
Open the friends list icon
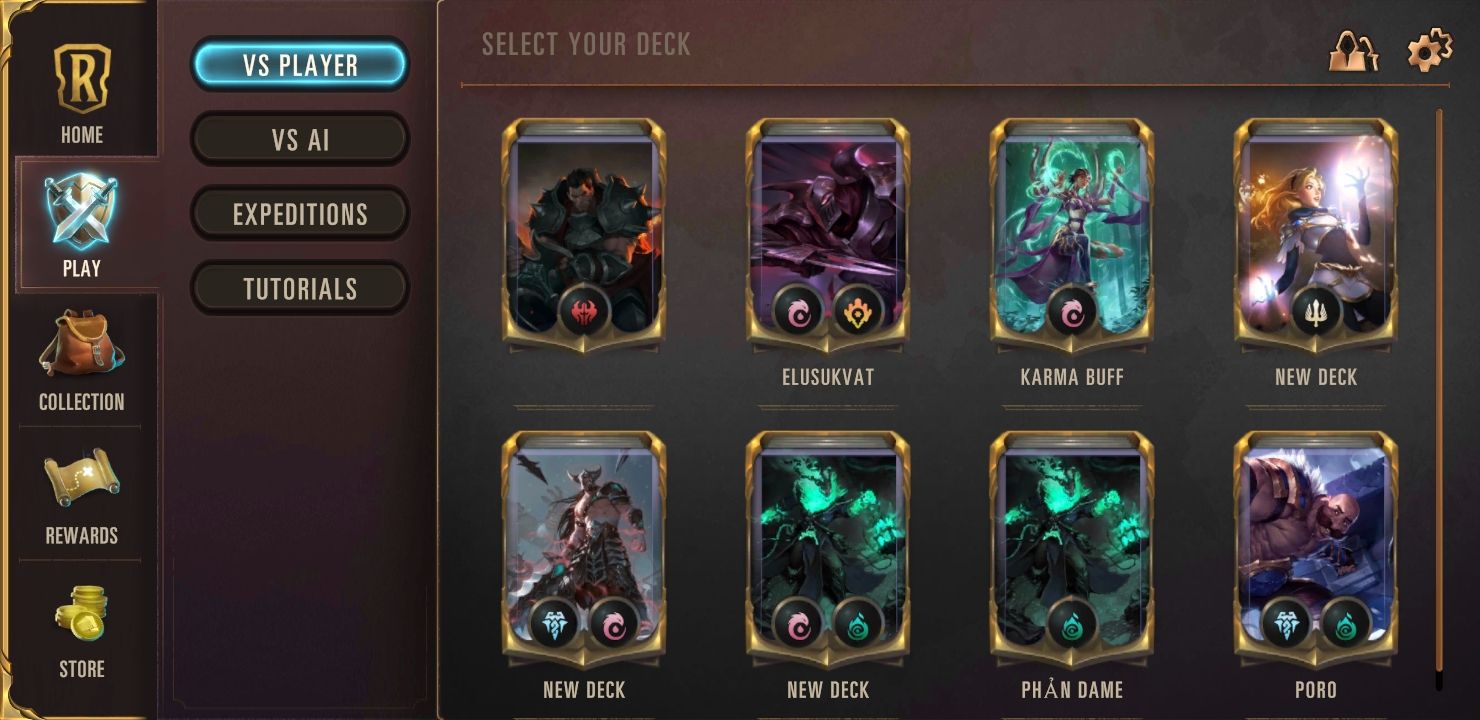1353,49
